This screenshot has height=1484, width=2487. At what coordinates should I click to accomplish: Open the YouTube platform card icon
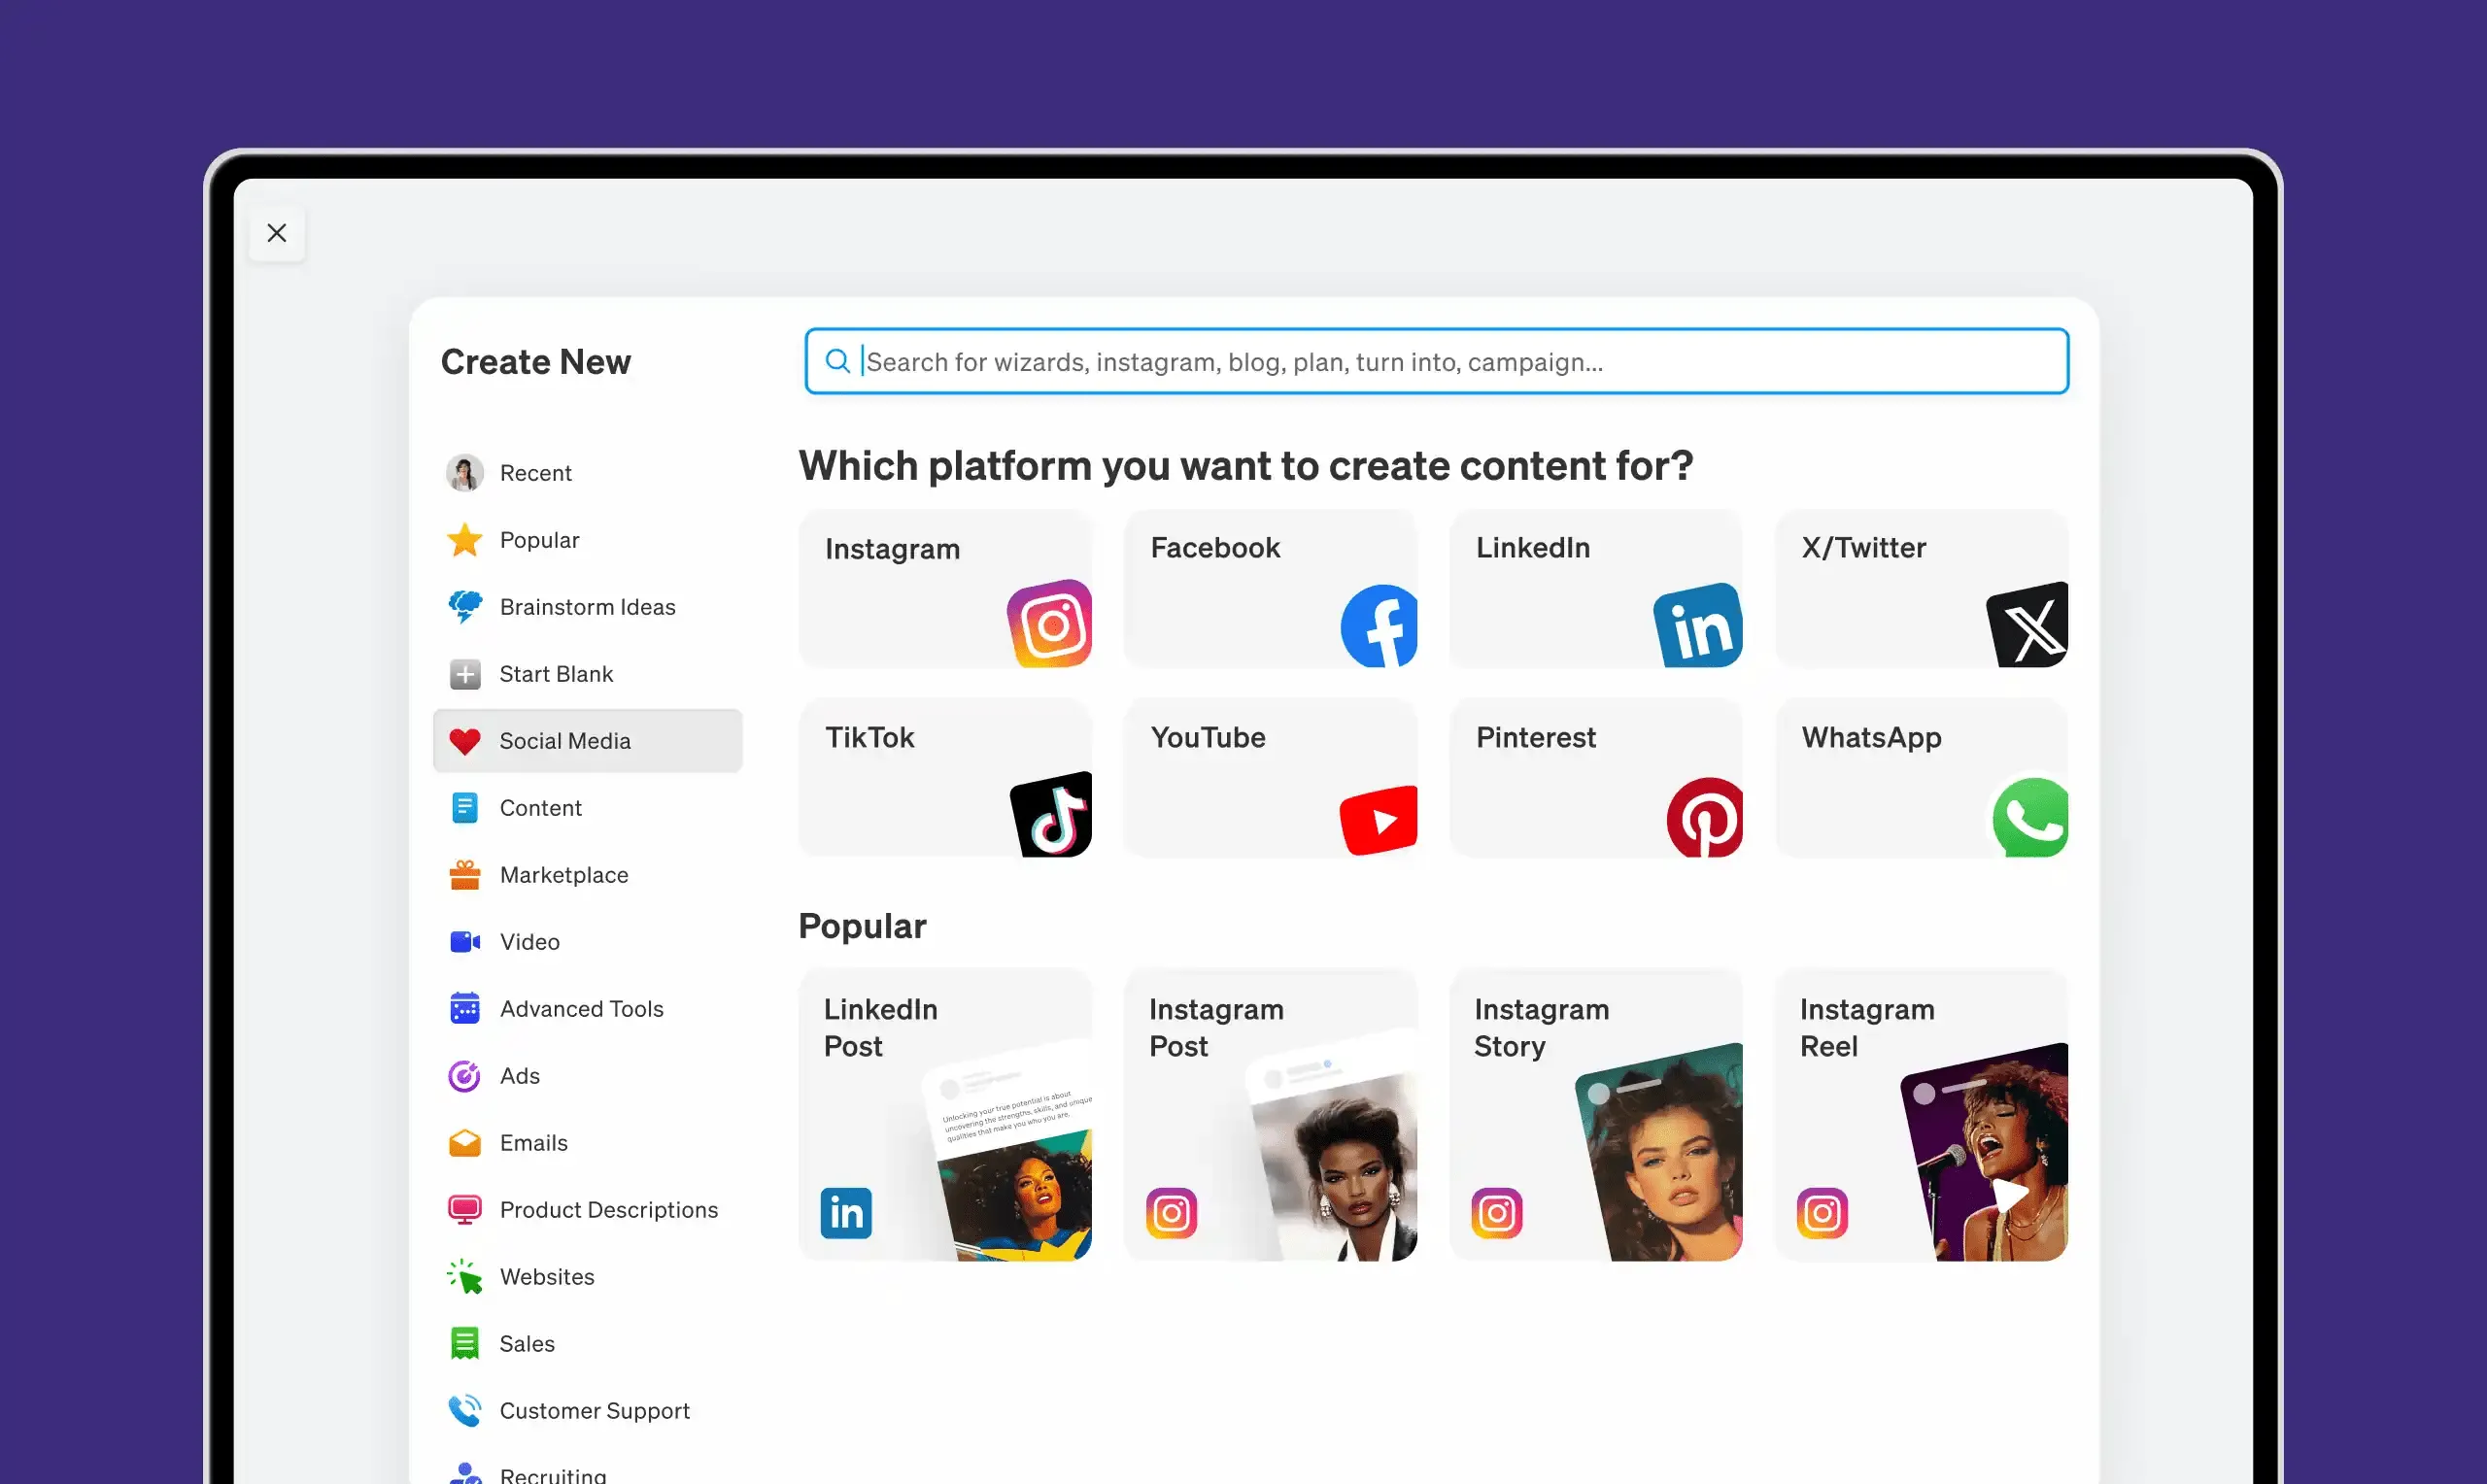1379,820
